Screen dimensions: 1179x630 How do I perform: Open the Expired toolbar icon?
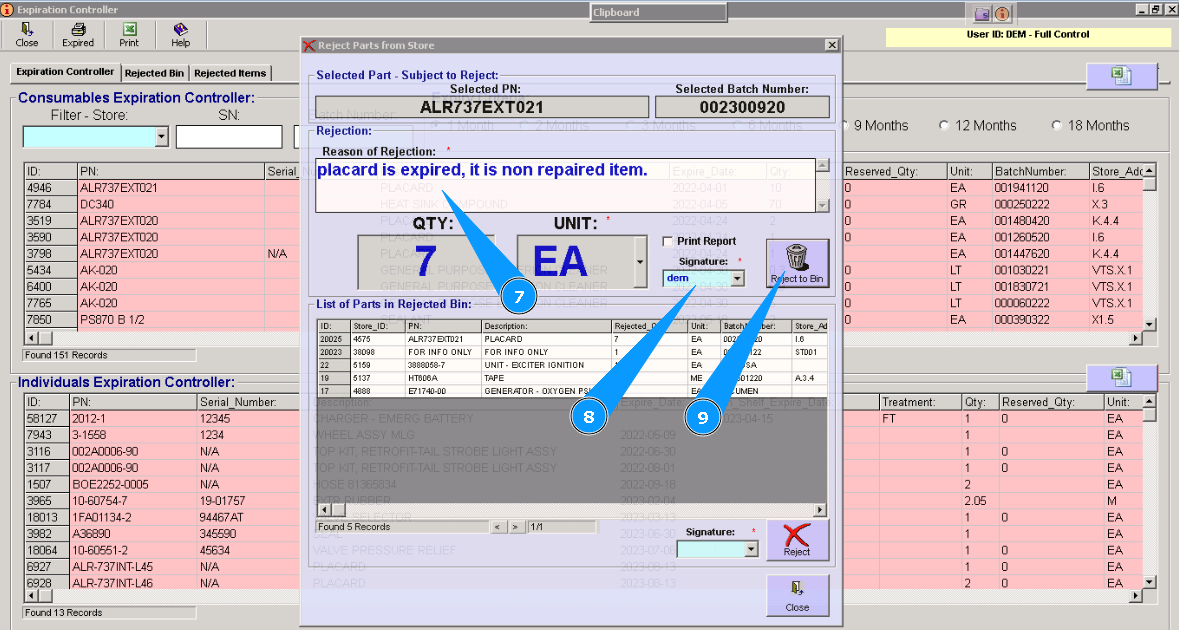pyautogui.click(x=77, y=35)
